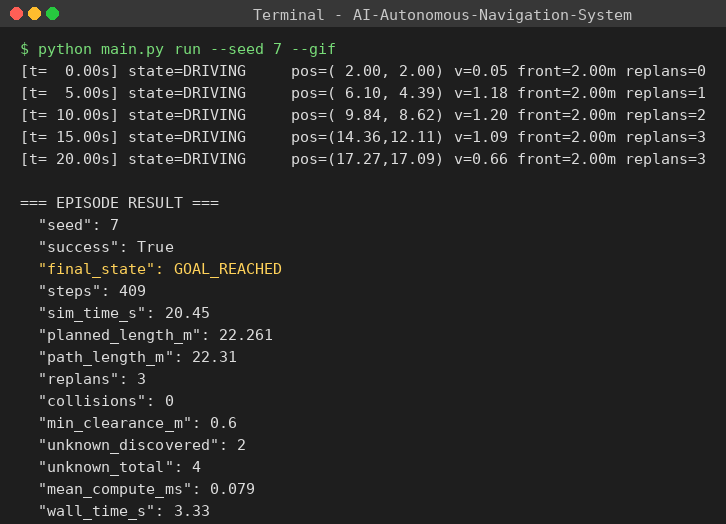Click the "min_clearance_m": 0.6 line
The width and height of the screenshot is (726, 524).
coord(138,423)
